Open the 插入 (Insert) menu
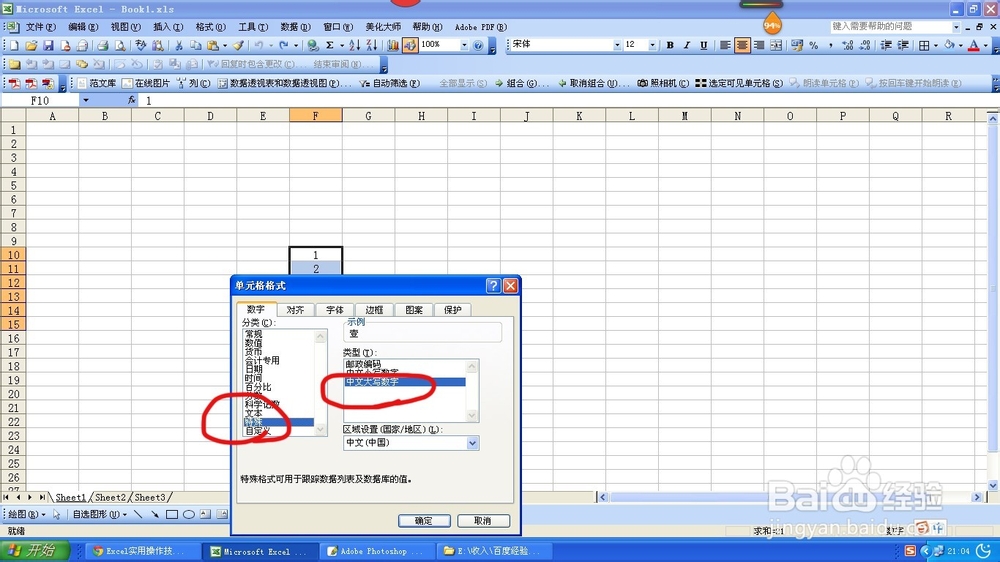The image size is (1000, 562). 168,27
